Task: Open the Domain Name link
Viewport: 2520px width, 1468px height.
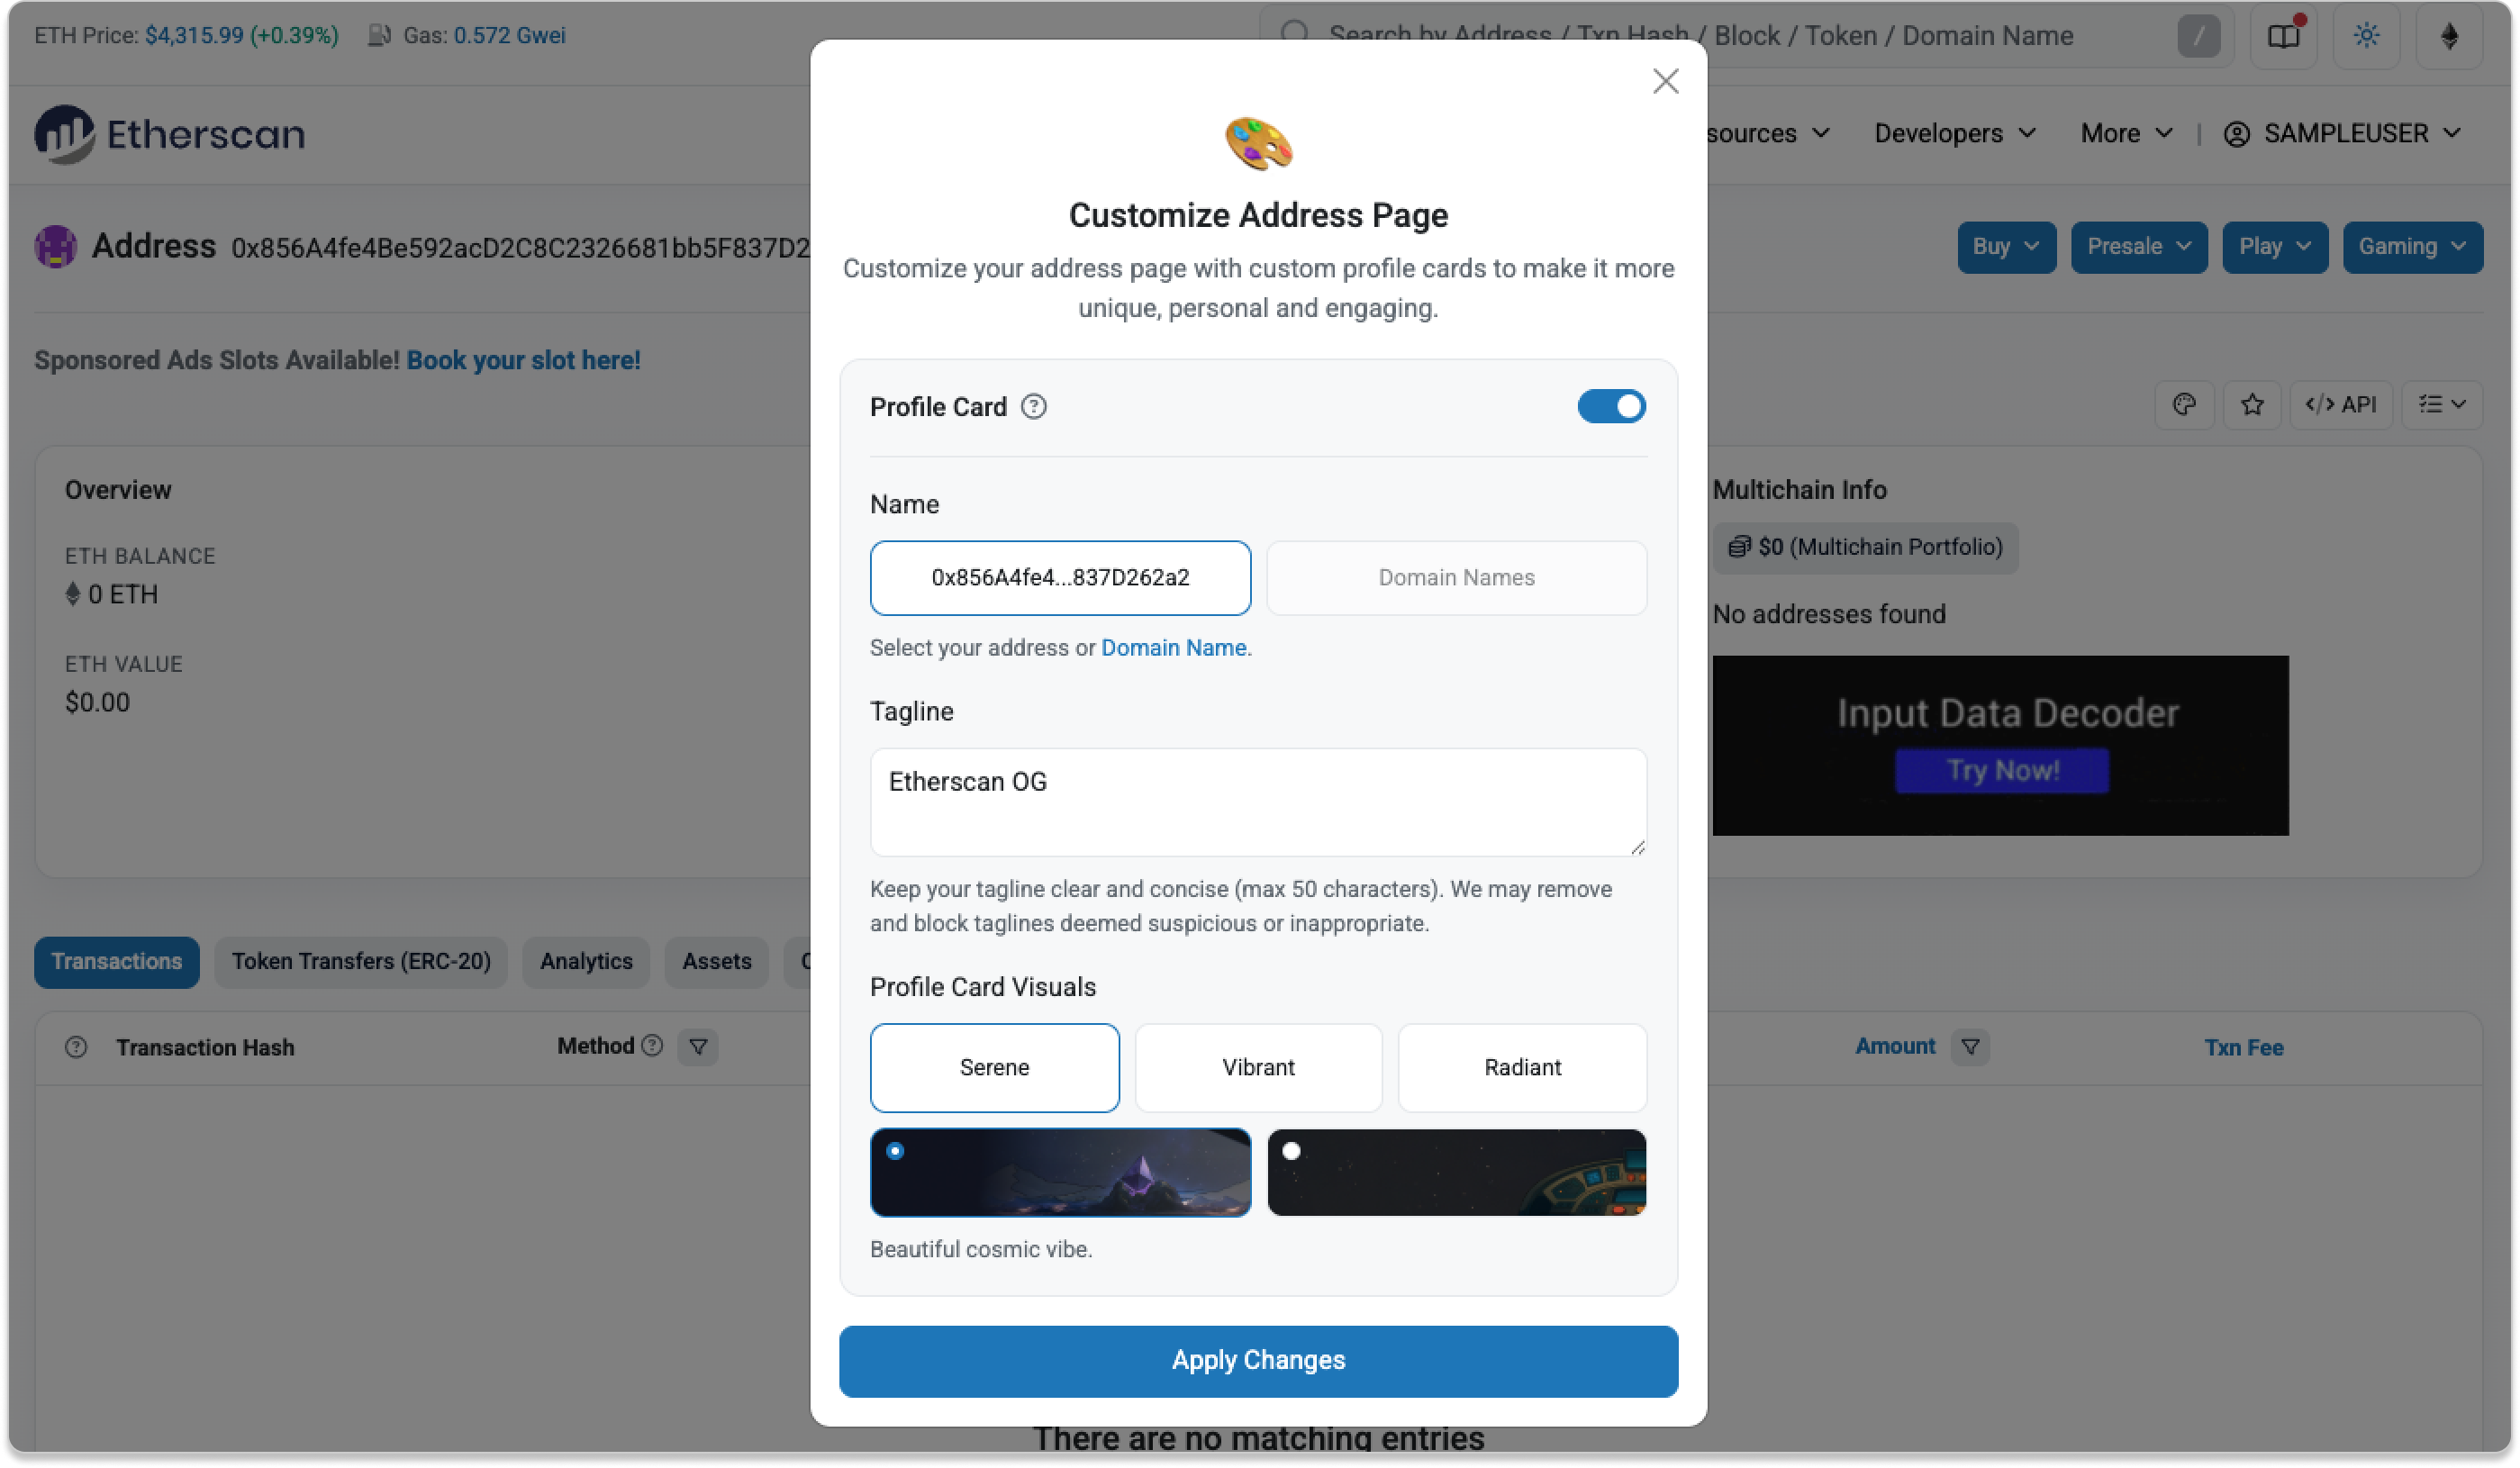Action: [x=1173, y=648]
